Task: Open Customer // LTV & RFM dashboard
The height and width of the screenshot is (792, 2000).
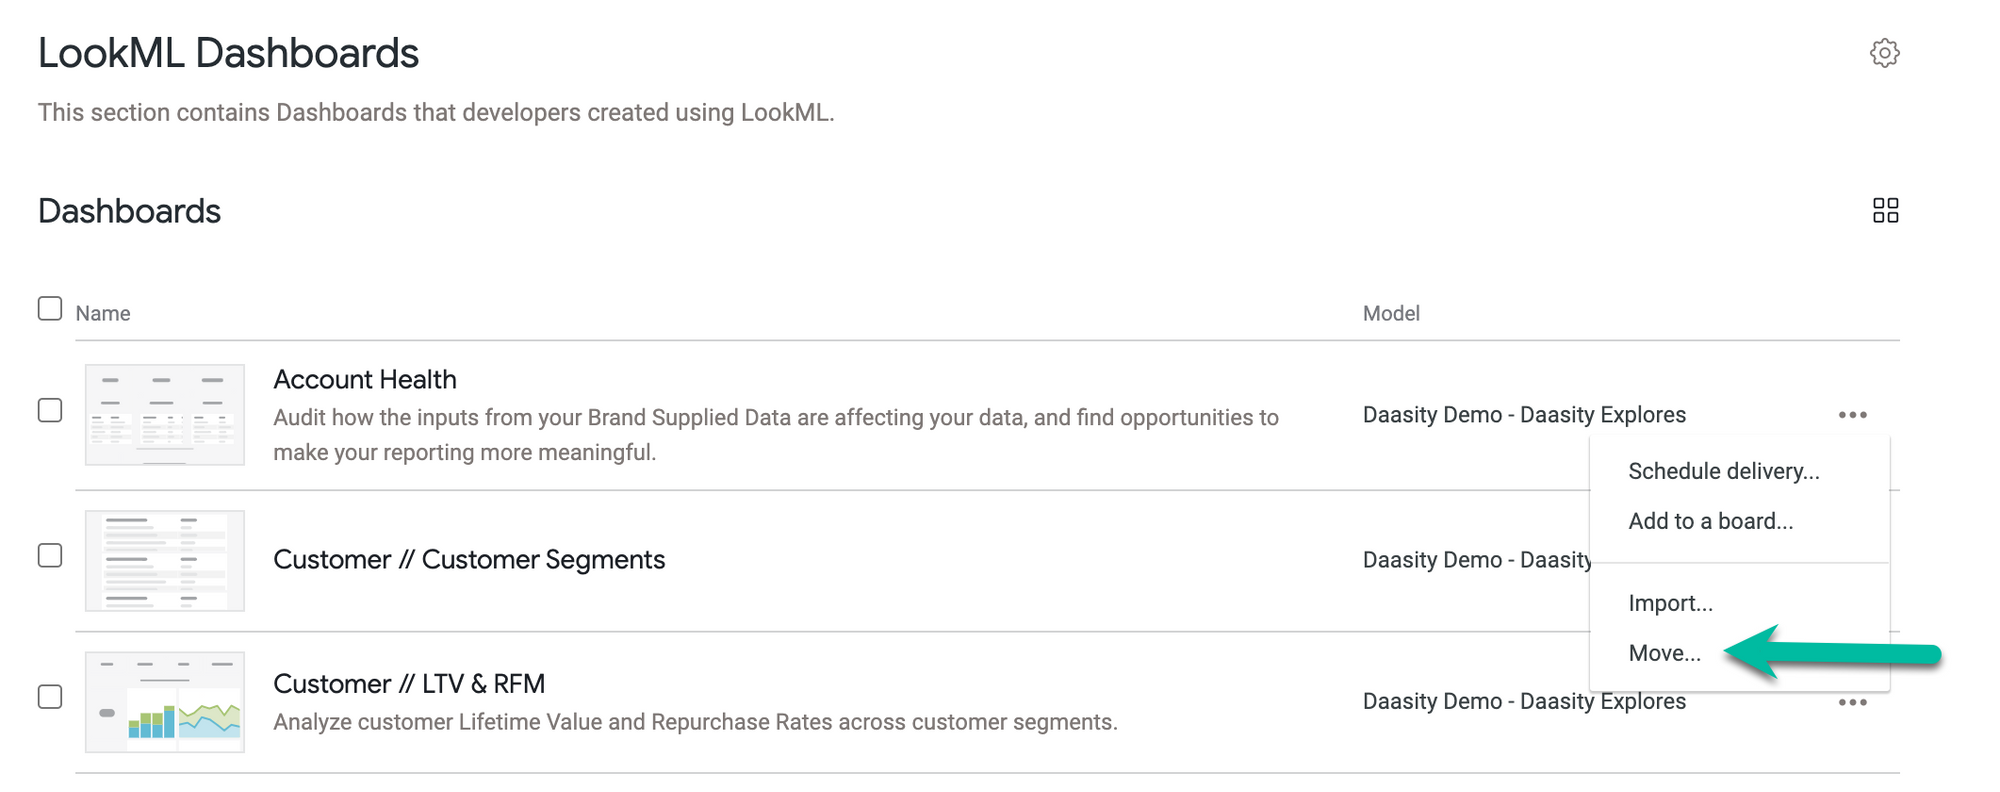Action: point(409,684)
